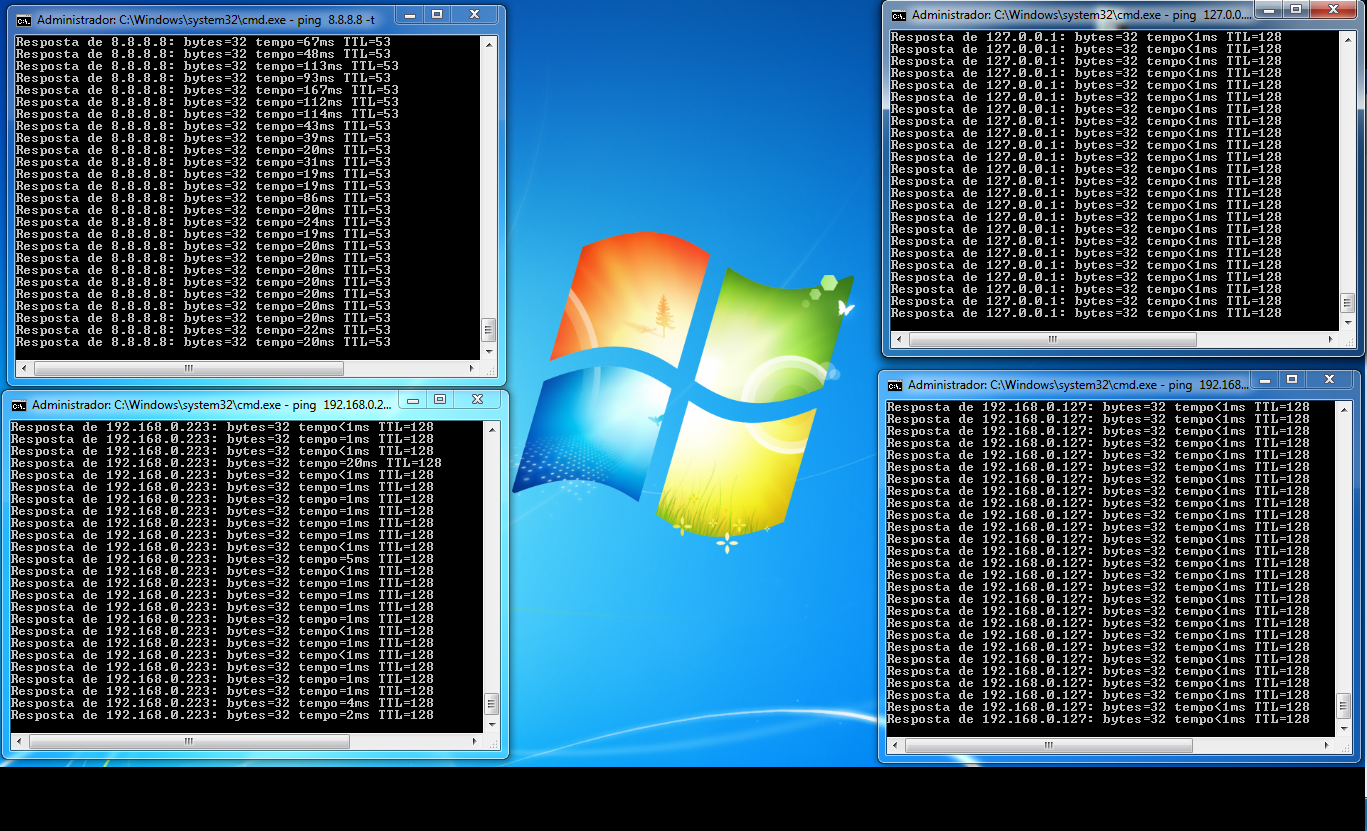
Task: Click the horizontal scrollbar thumb in the 8.8.8.8 window
Action: (x=188, y=369)
